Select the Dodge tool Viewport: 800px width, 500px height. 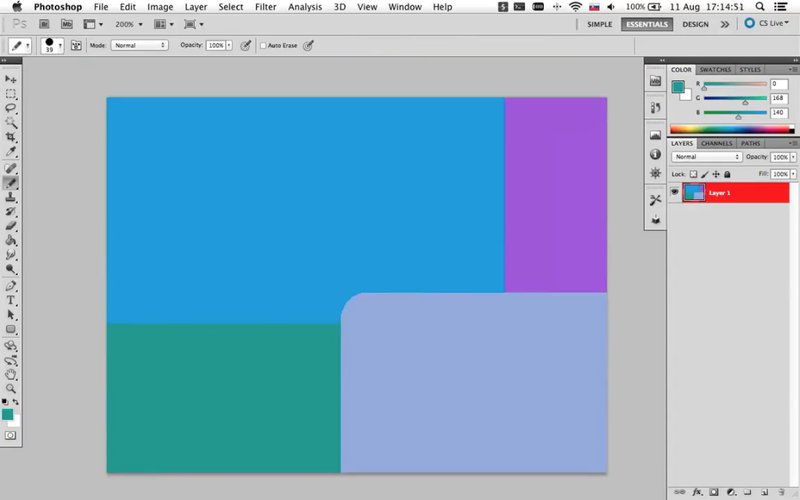tap(11, 269)
